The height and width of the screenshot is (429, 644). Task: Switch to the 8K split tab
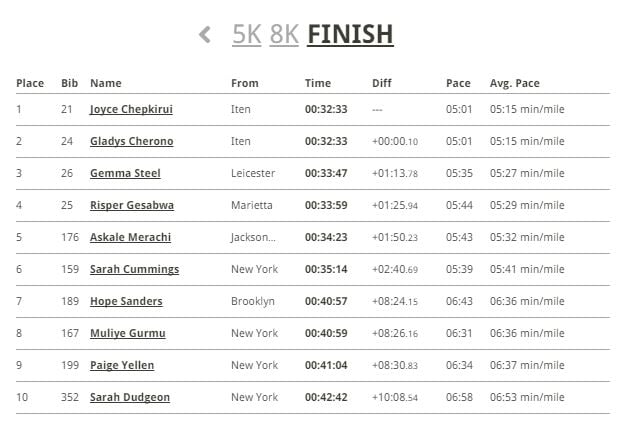click(284, 34)
